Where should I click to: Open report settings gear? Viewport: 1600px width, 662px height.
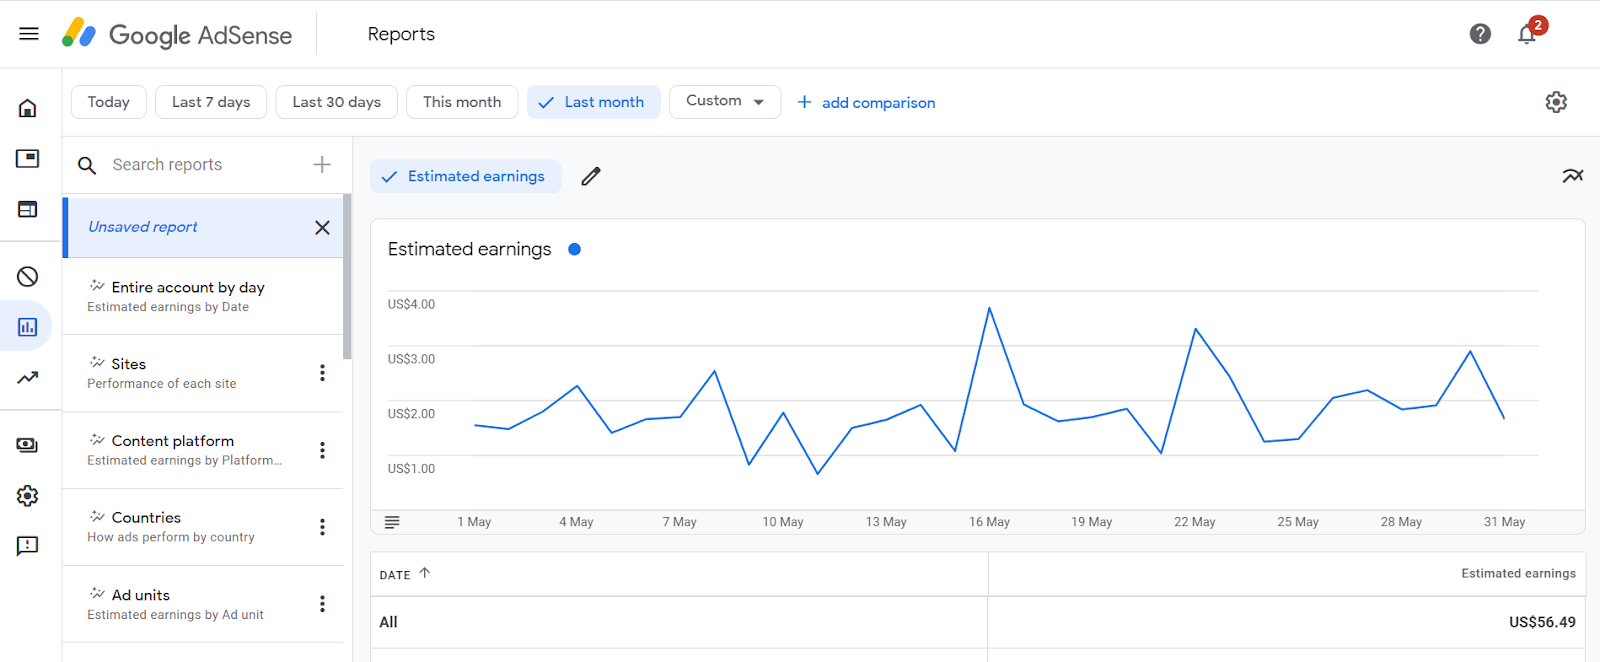click(1556, 102)
